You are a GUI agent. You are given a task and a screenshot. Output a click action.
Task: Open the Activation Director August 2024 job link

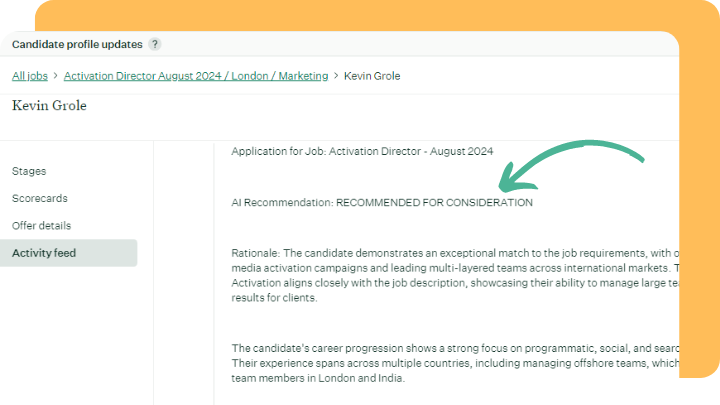(196, 76)
